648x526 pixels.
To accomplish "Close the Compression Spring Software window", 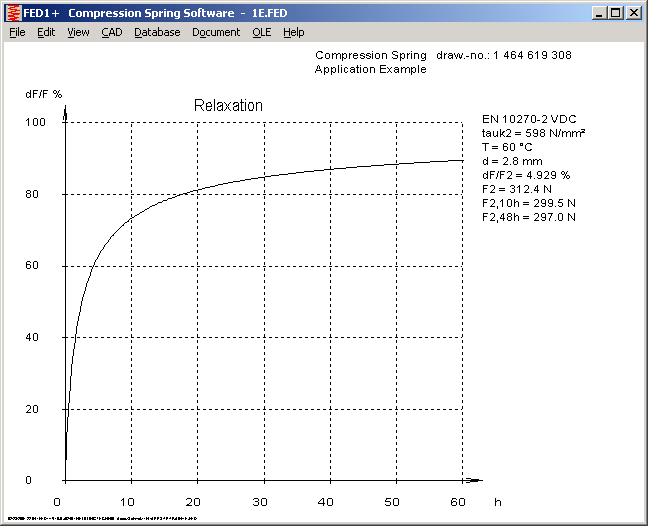I will pyautogui.click(x=633, y=13).
